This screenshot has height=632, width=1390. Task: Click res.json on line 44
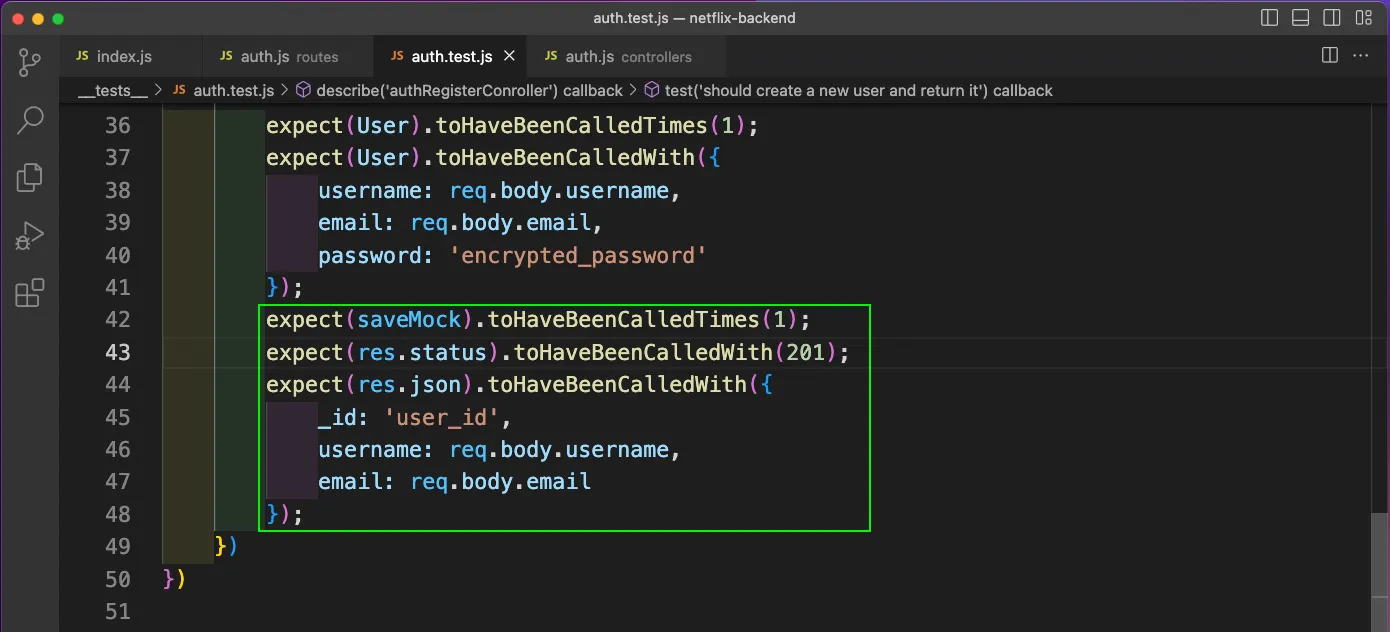(x=410, y=385)
